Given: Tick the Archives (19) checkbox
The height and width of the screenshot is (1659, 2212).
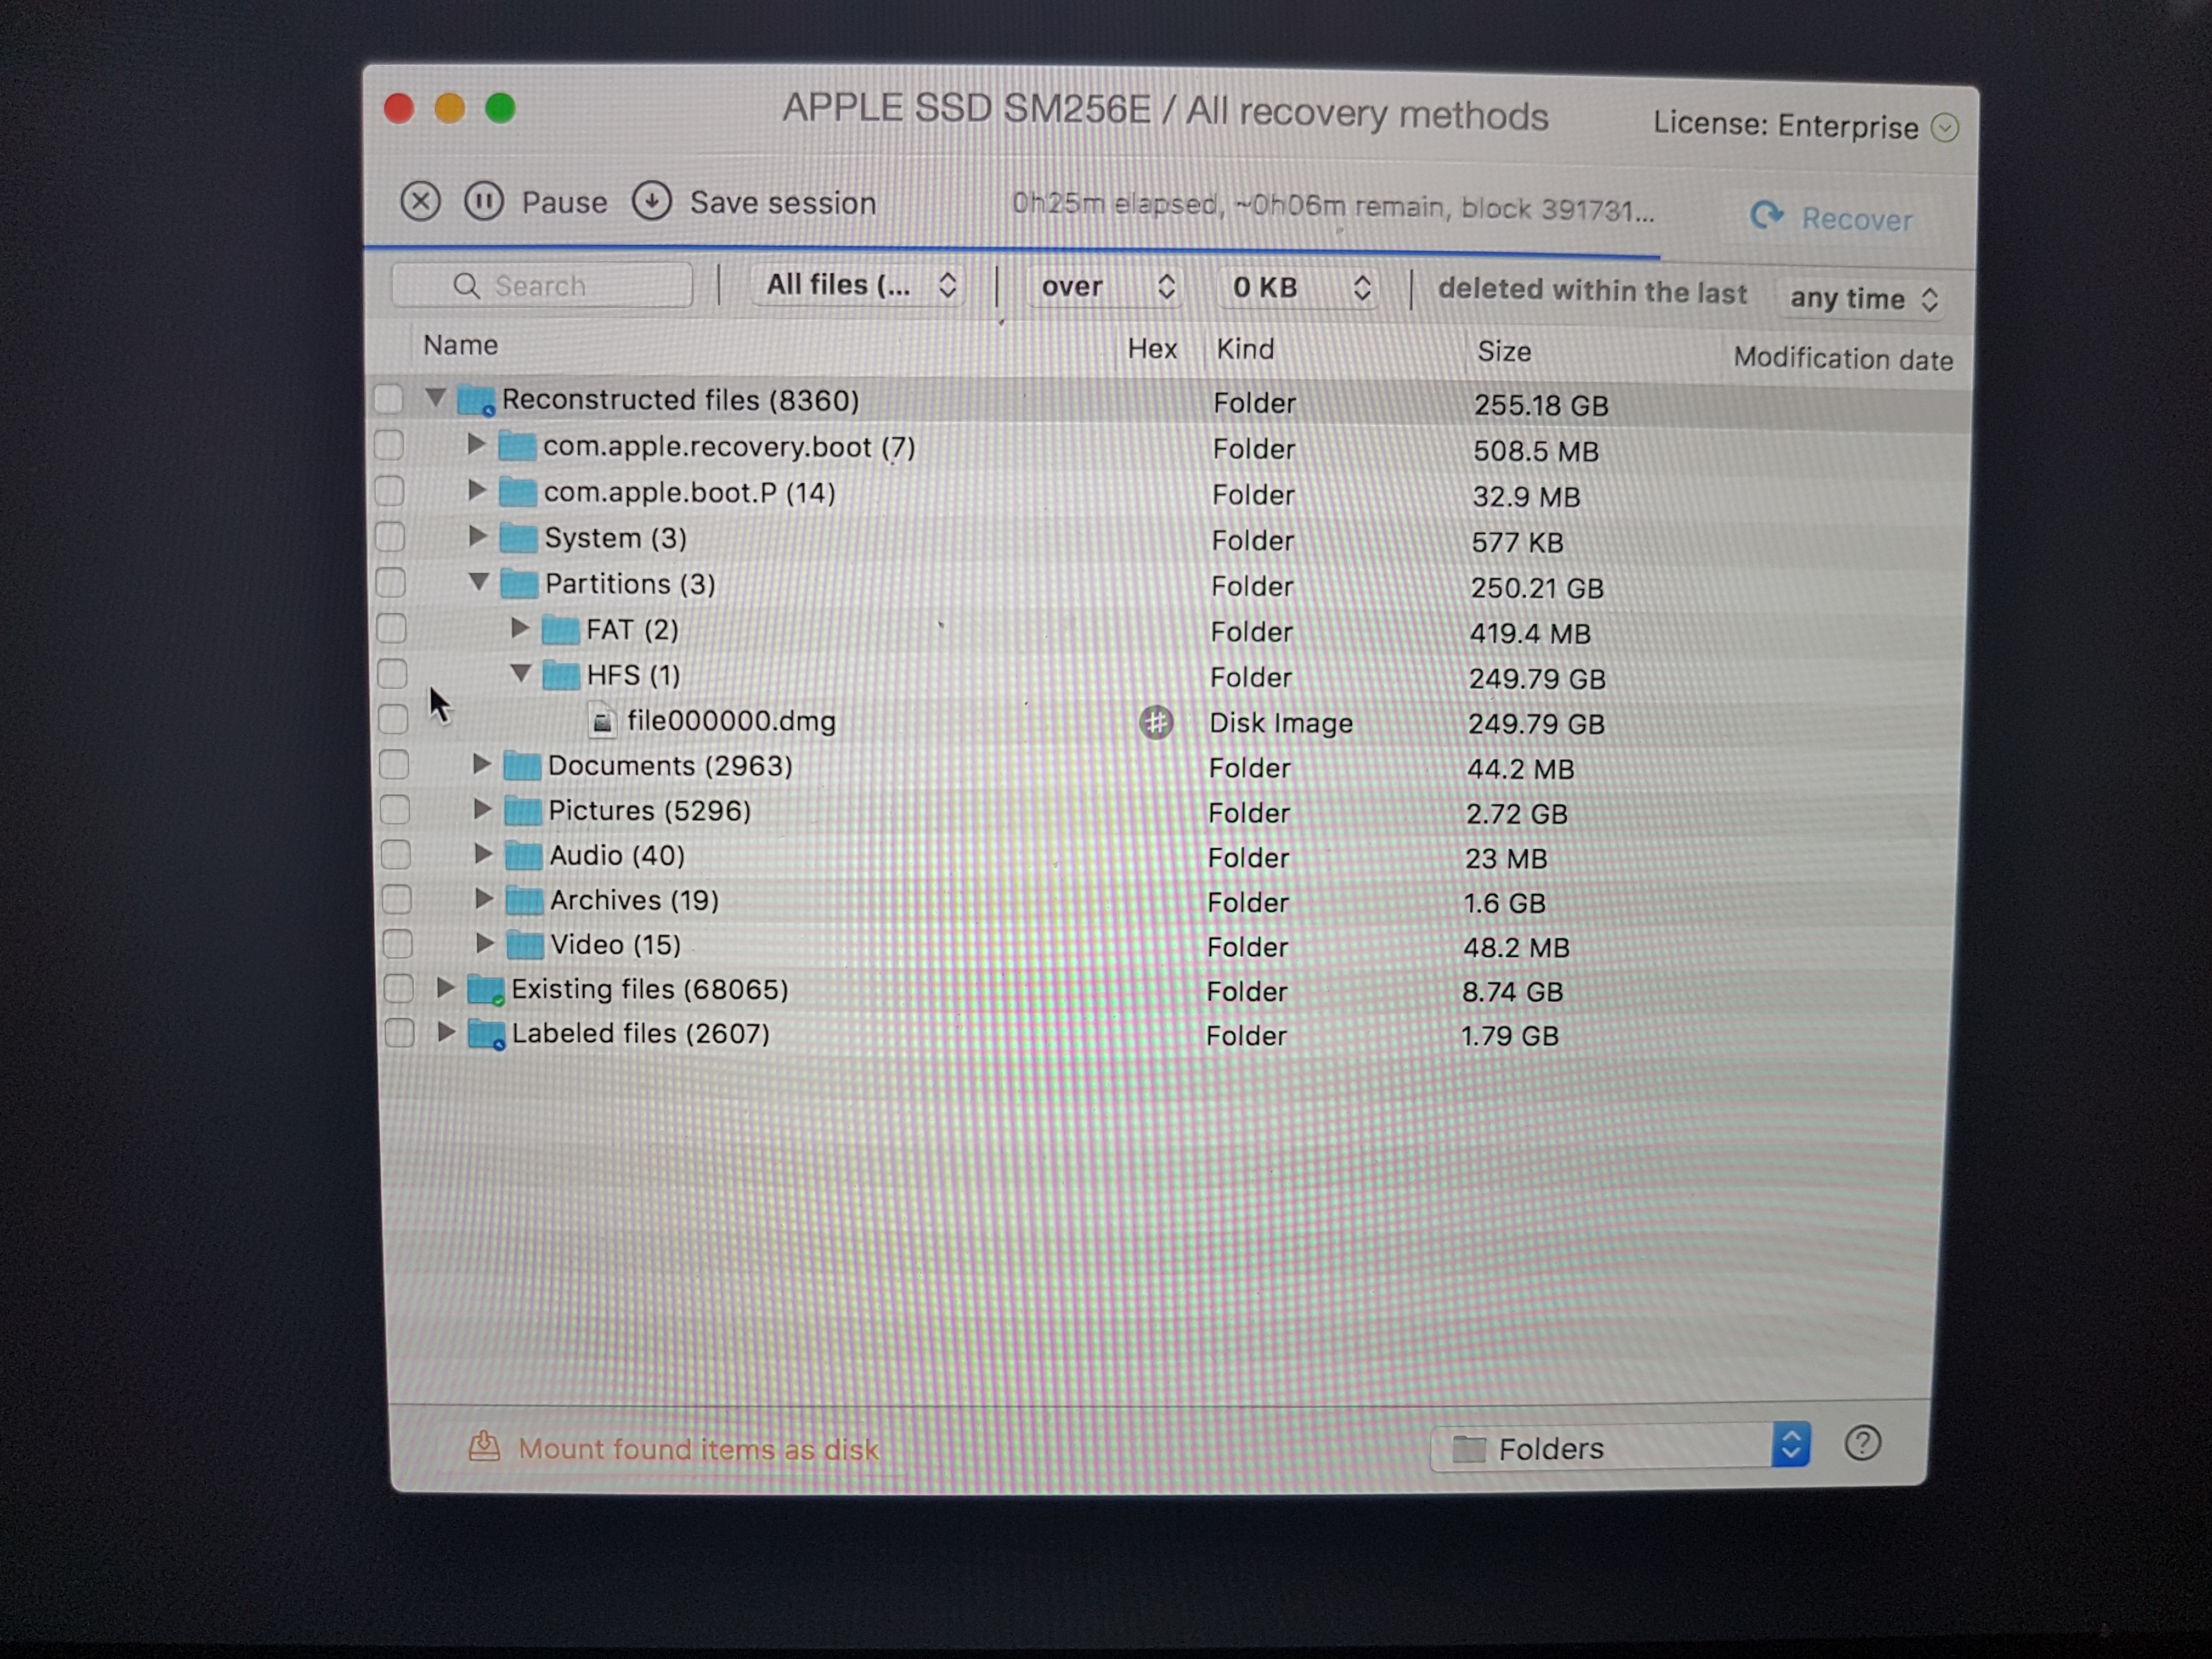Looking at the screenshot, I should 397,899.
